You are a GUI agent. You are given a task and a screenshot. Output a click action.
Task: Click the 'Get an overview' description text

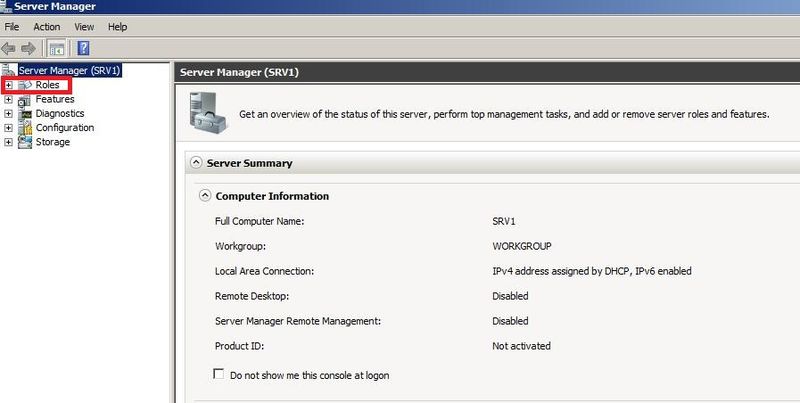[x=504, y=114]
